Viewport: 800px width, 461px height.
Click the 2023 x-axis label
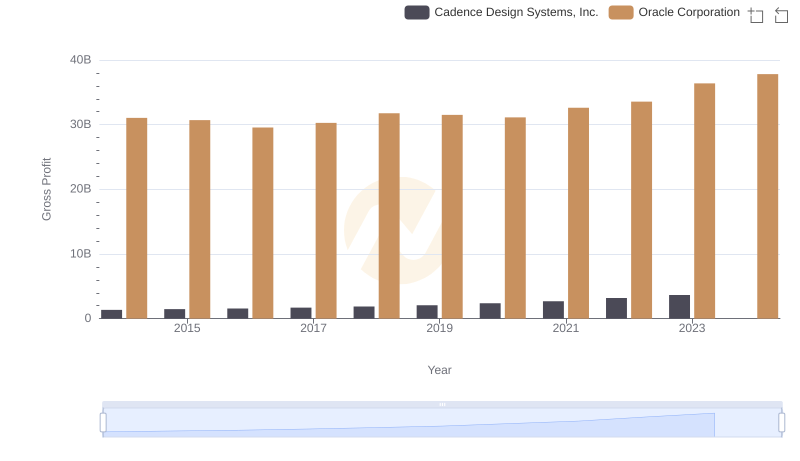692,328
